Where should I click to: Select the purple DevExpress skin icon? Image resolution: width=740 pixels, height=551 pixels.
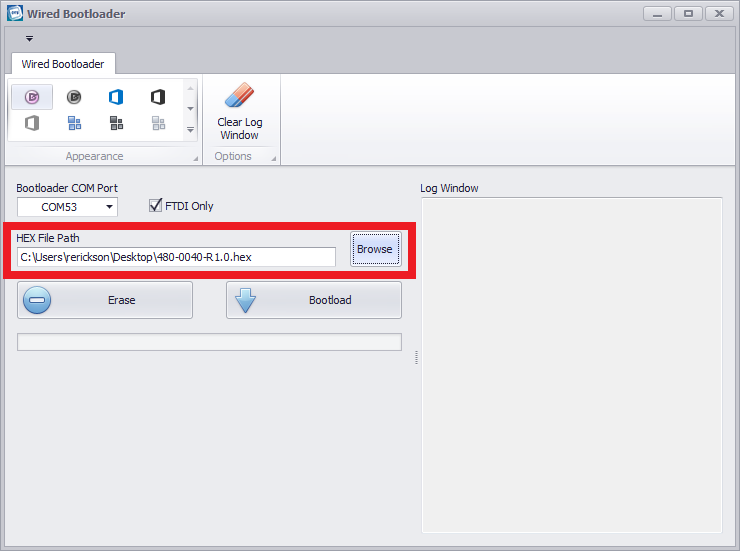point(32,97)
